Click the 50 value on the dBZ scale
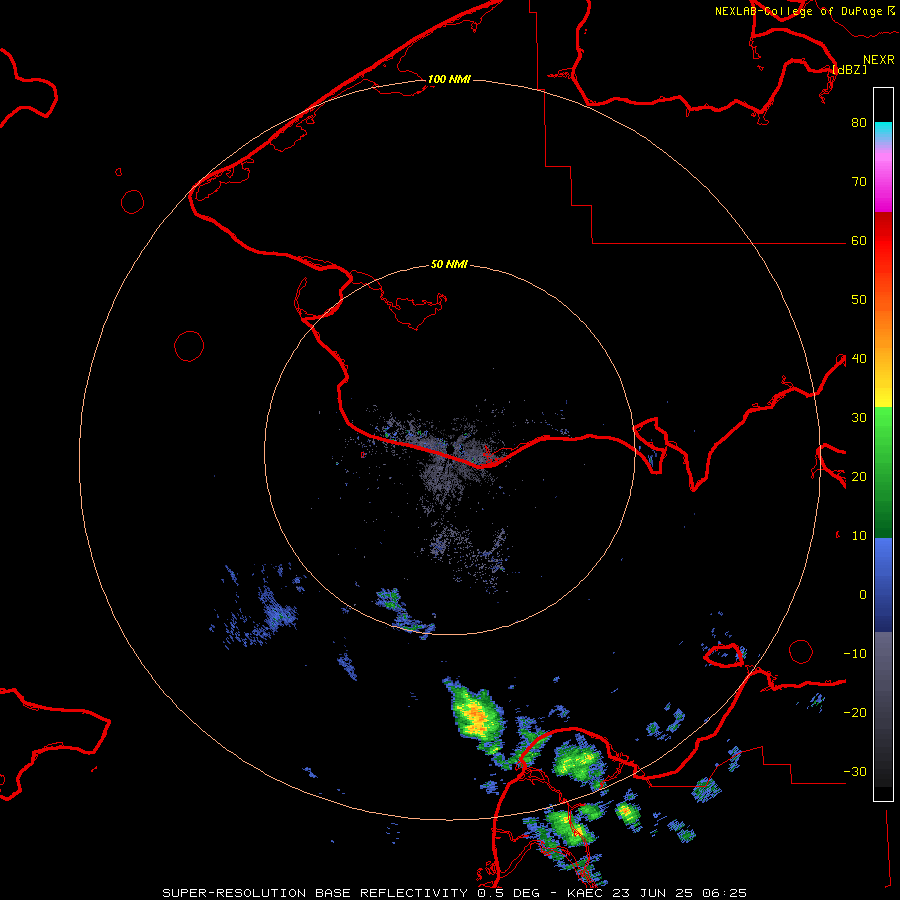Image resolution: width=900 pixels, height=900 pixels. [x=859, y=300]
